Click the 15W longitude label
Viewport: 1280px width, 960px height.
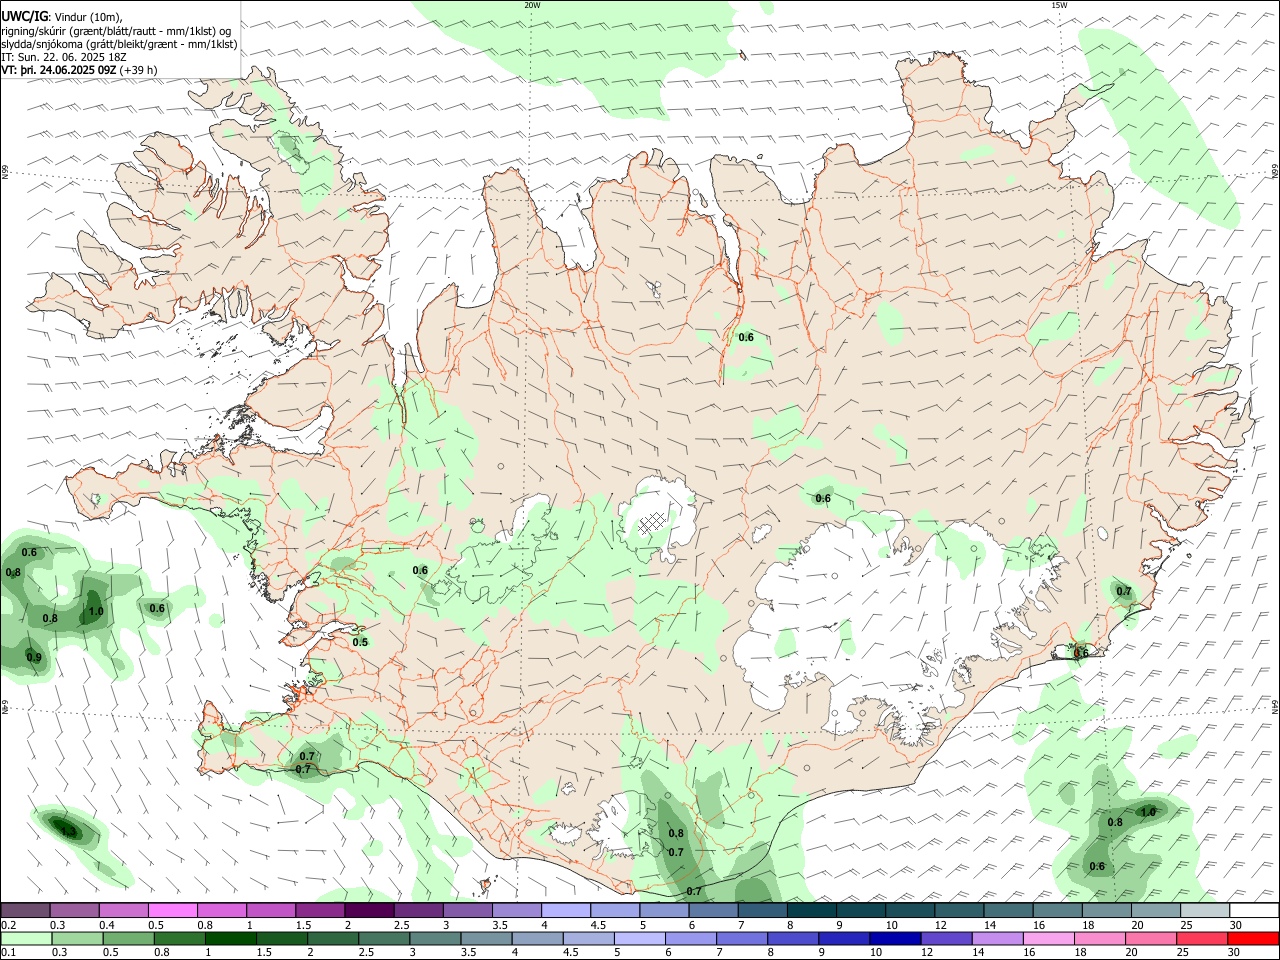click(x=1059, y=5)
